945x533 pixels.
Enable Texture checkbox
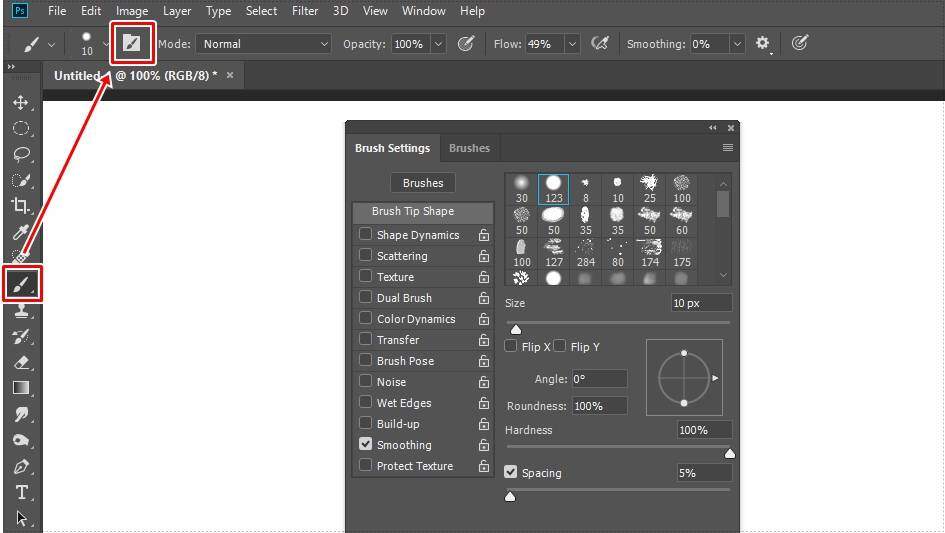pyautogui.click(x=365, y=276)
